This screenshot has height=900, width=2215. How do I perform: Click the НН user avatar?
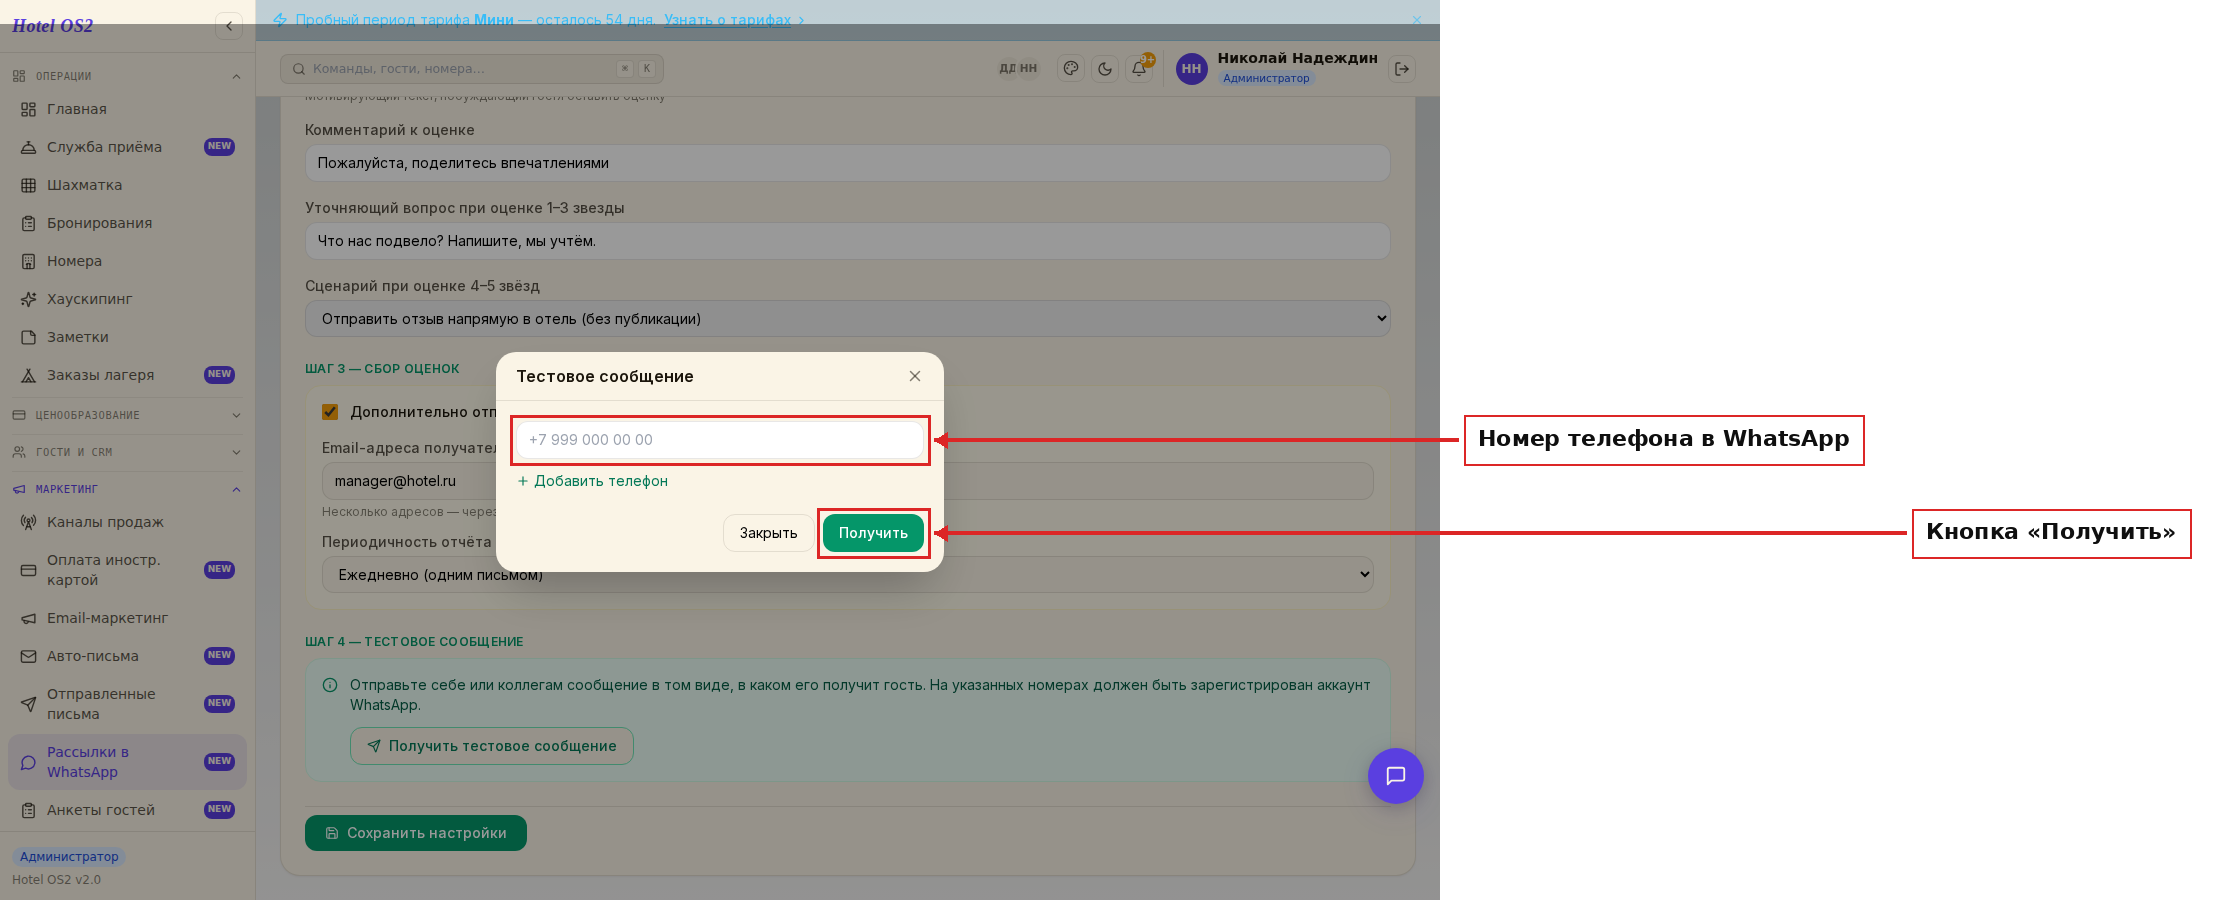click(x=1191, y=69)
